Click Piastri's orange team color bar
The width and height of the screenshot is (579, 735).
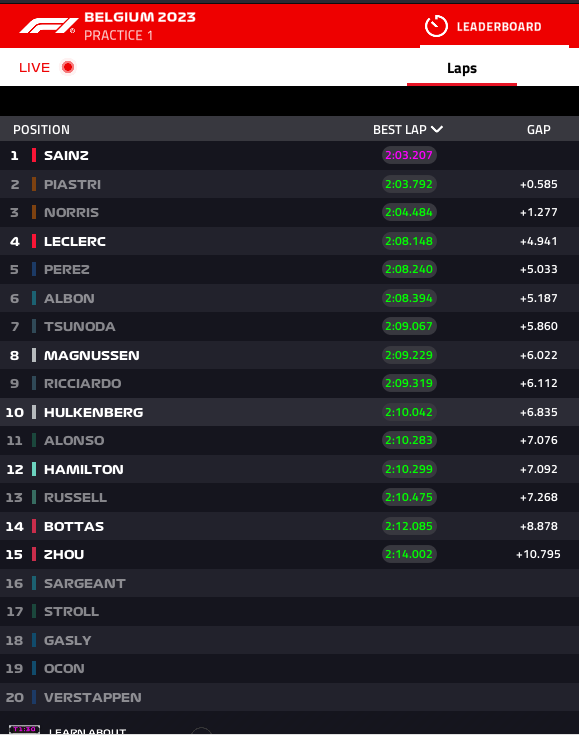point(34,184)
